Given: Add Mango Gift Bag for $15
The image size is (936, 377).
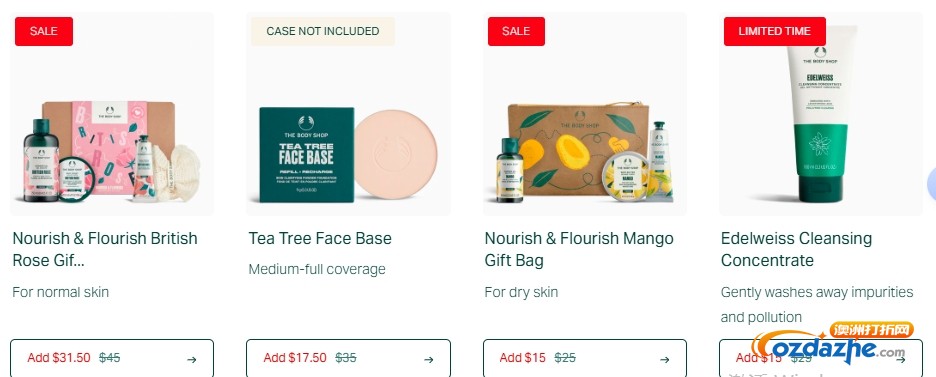Looking at the screenshot, I should (x=584, y=358).
